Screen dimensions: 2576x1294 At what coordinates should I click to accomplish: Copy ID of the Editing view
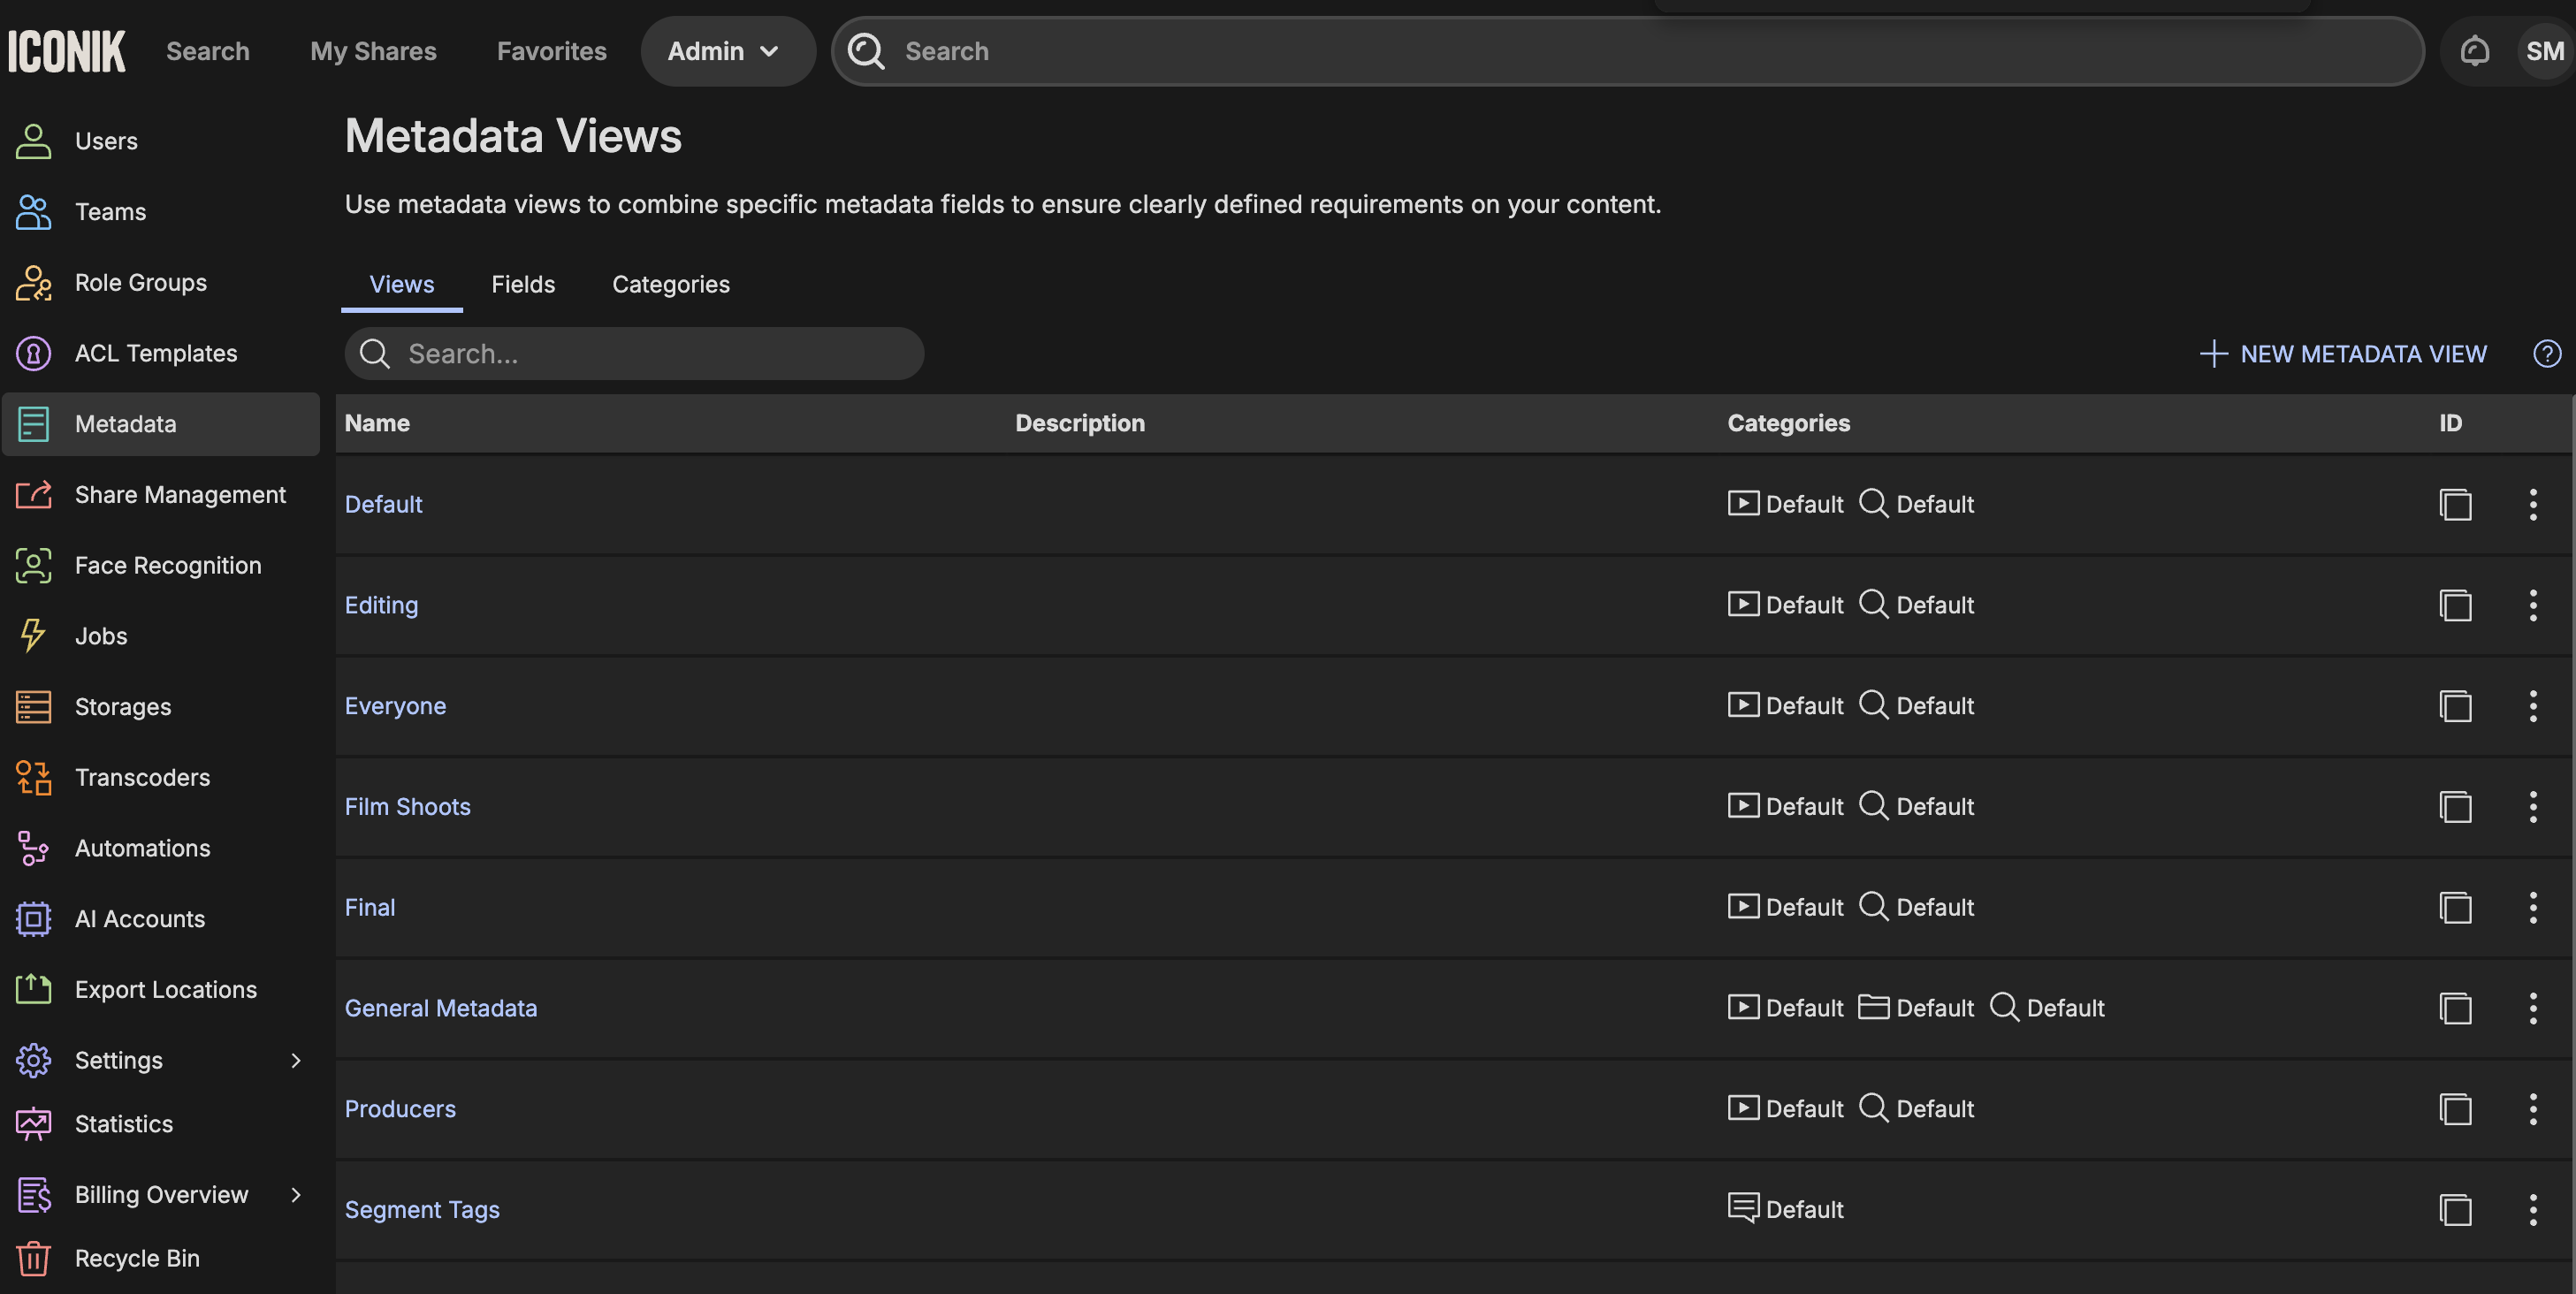[x=2455, y=605]
